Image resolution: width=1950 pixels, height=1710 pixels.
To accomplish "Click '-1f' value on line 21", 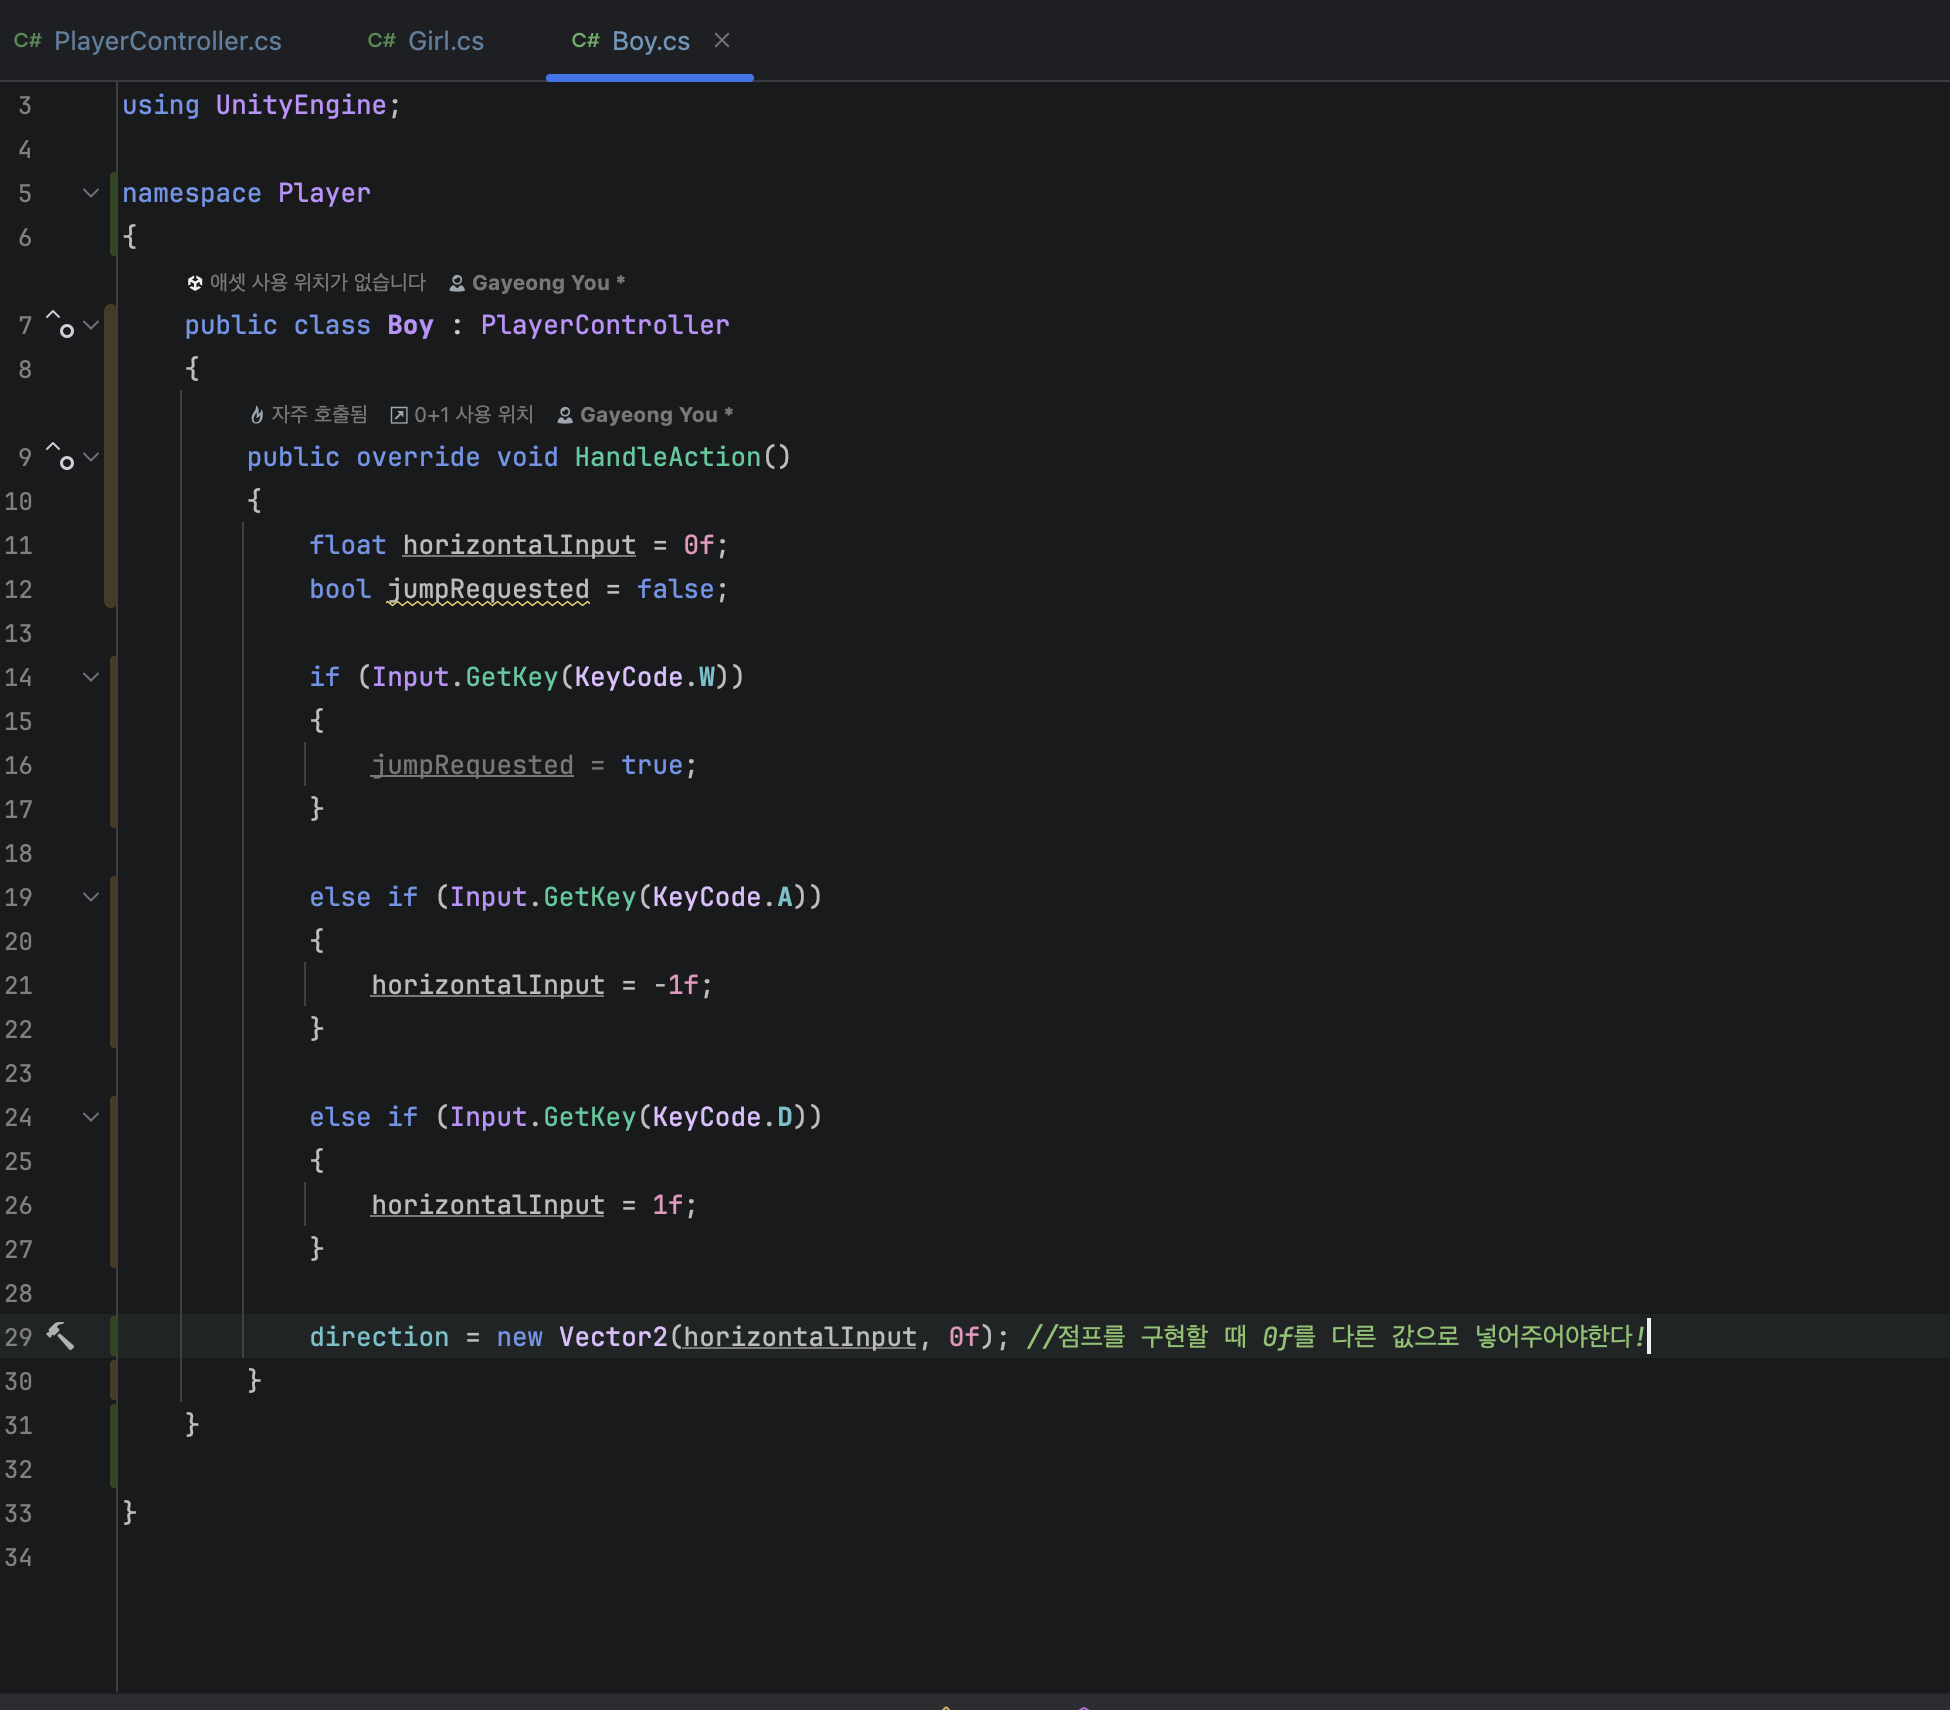I will (x=676, y=985).
